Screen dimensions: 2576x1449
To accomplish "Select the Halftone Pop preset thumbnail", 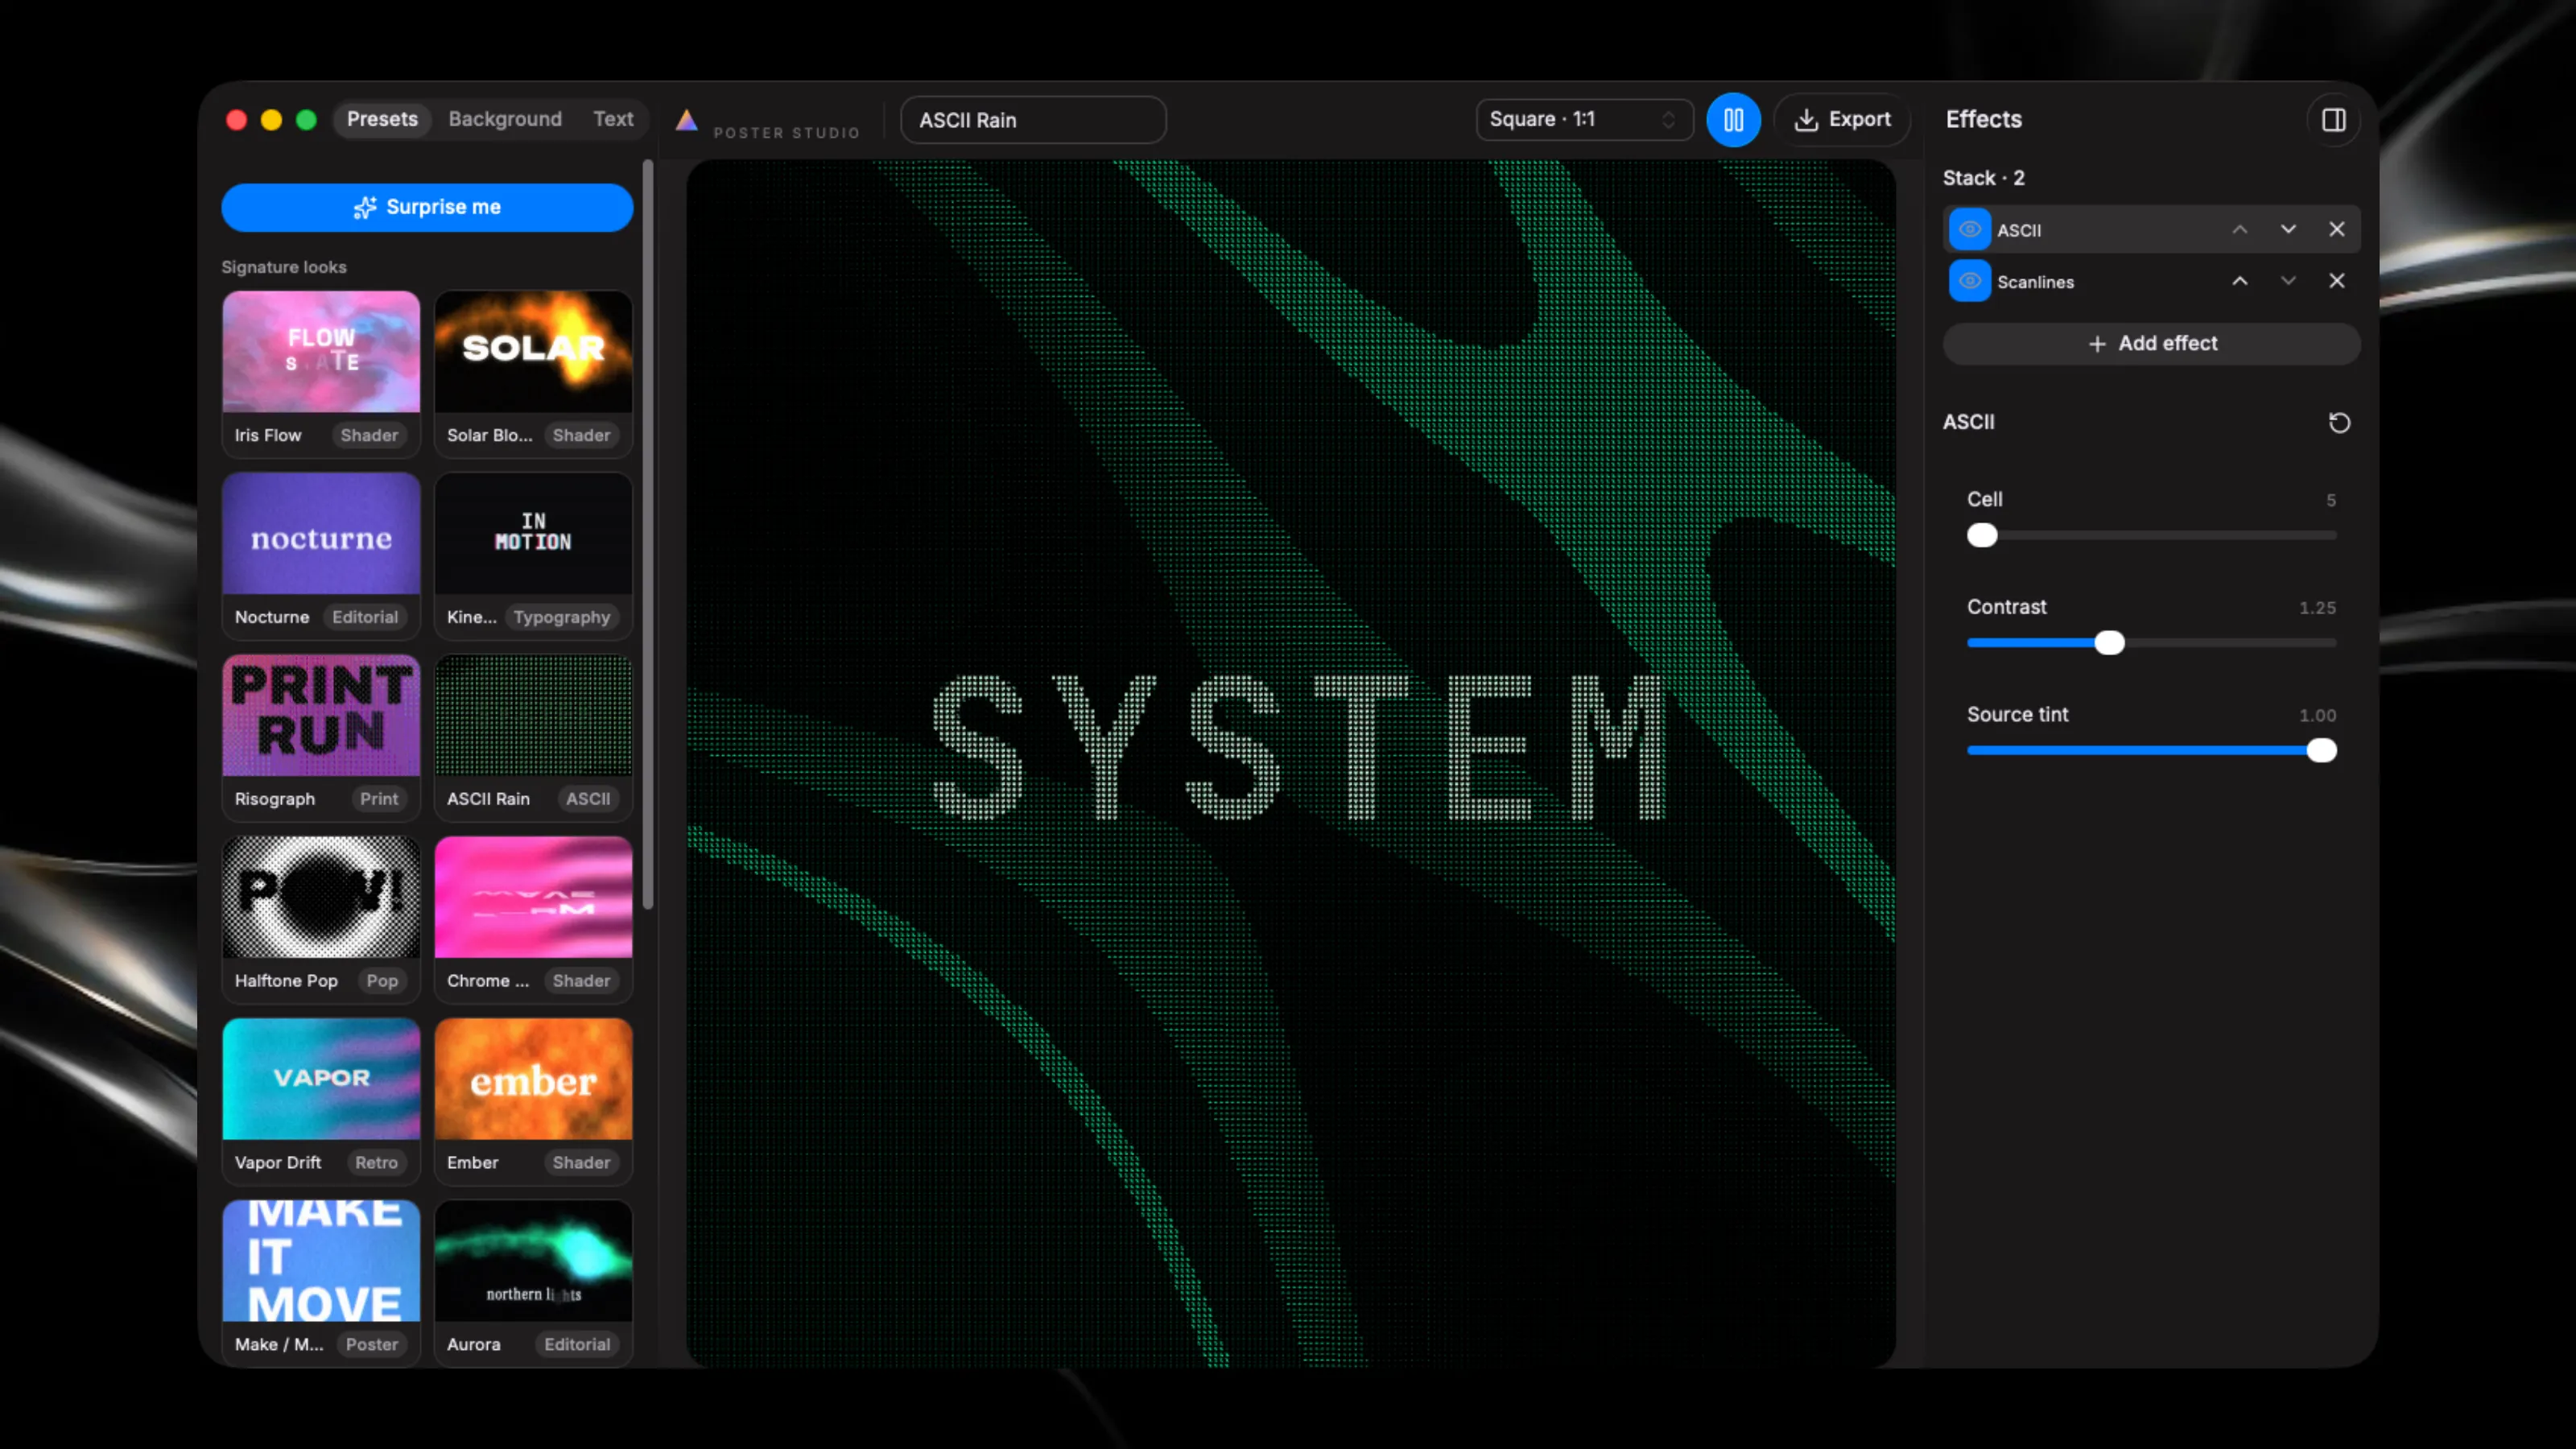I will [x=321, y=898].
